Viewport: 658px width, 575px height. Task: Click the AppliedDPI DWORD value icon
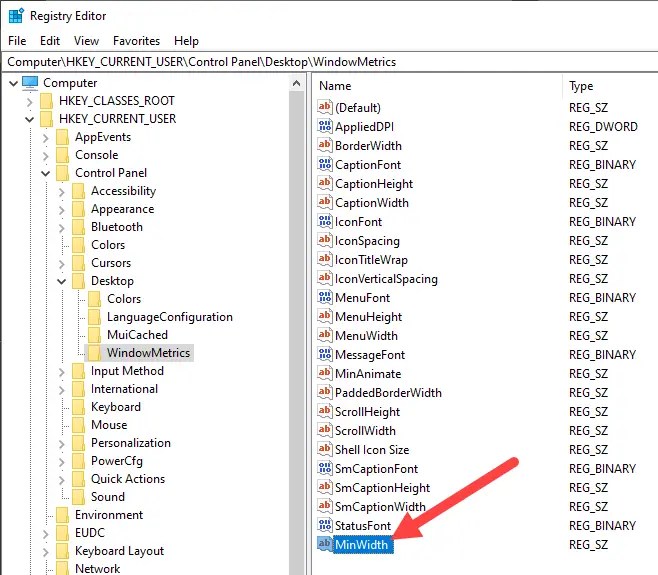pyautogui.click(x=325, y=126)
